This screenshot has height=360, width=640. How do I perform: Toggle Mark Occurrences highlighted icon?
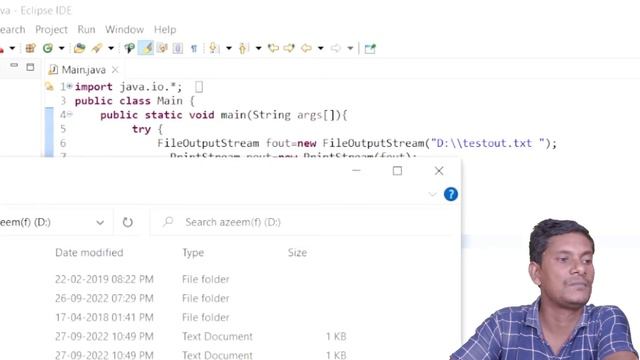click(x=147, y=48)
